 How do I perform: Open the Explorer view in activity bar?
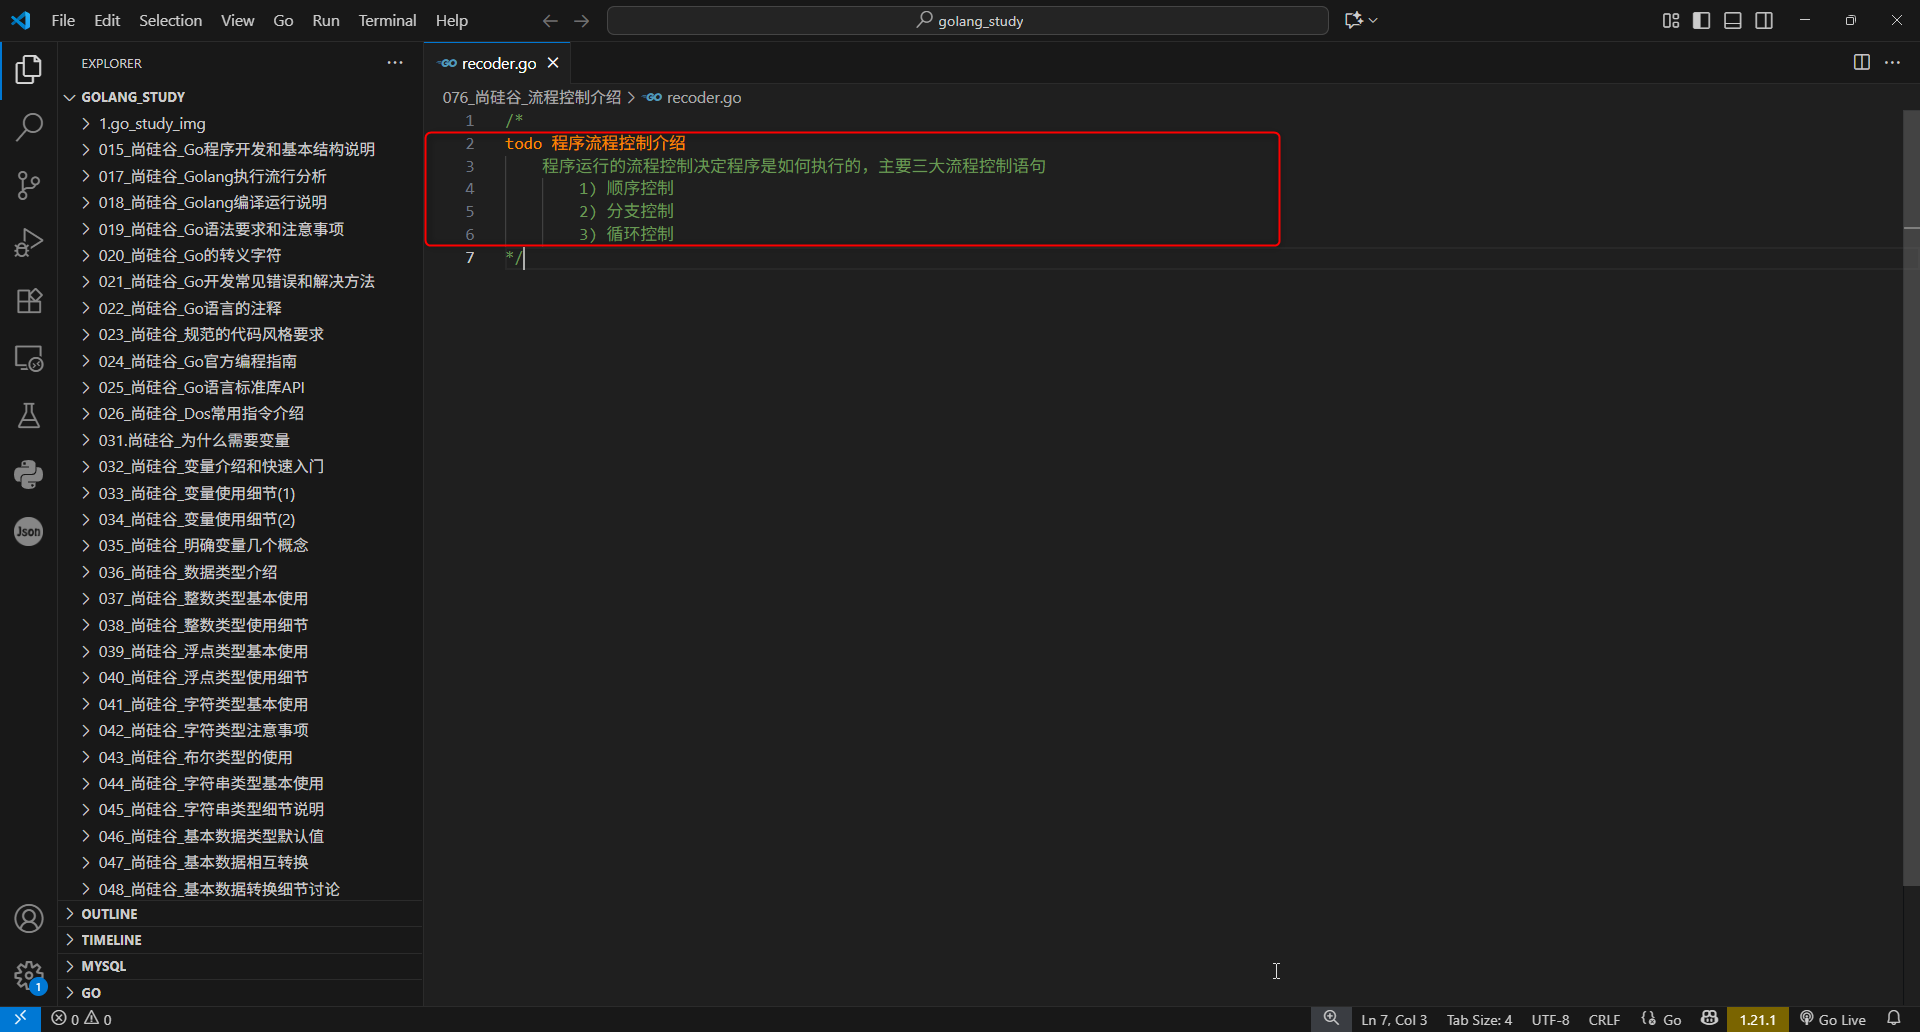point(29,69)
